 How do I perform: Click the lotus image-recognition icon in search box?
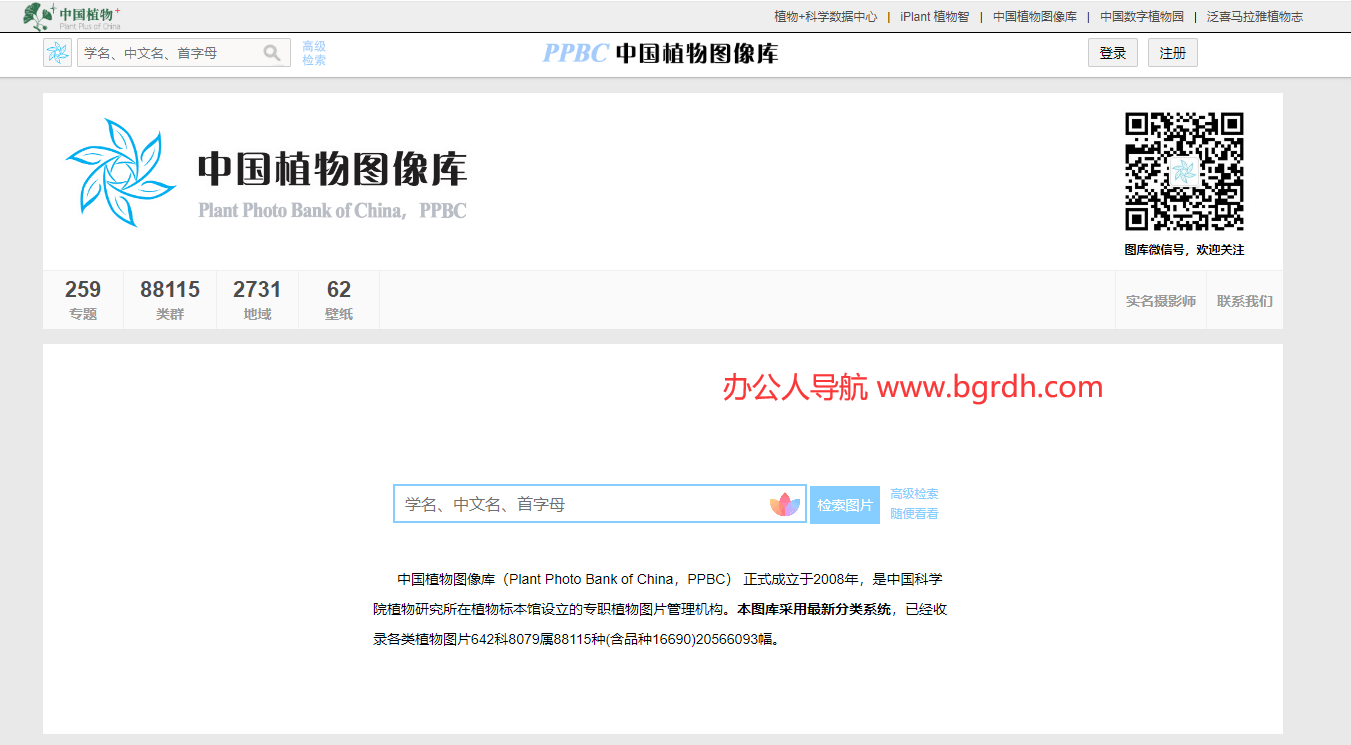pos(785,504)
